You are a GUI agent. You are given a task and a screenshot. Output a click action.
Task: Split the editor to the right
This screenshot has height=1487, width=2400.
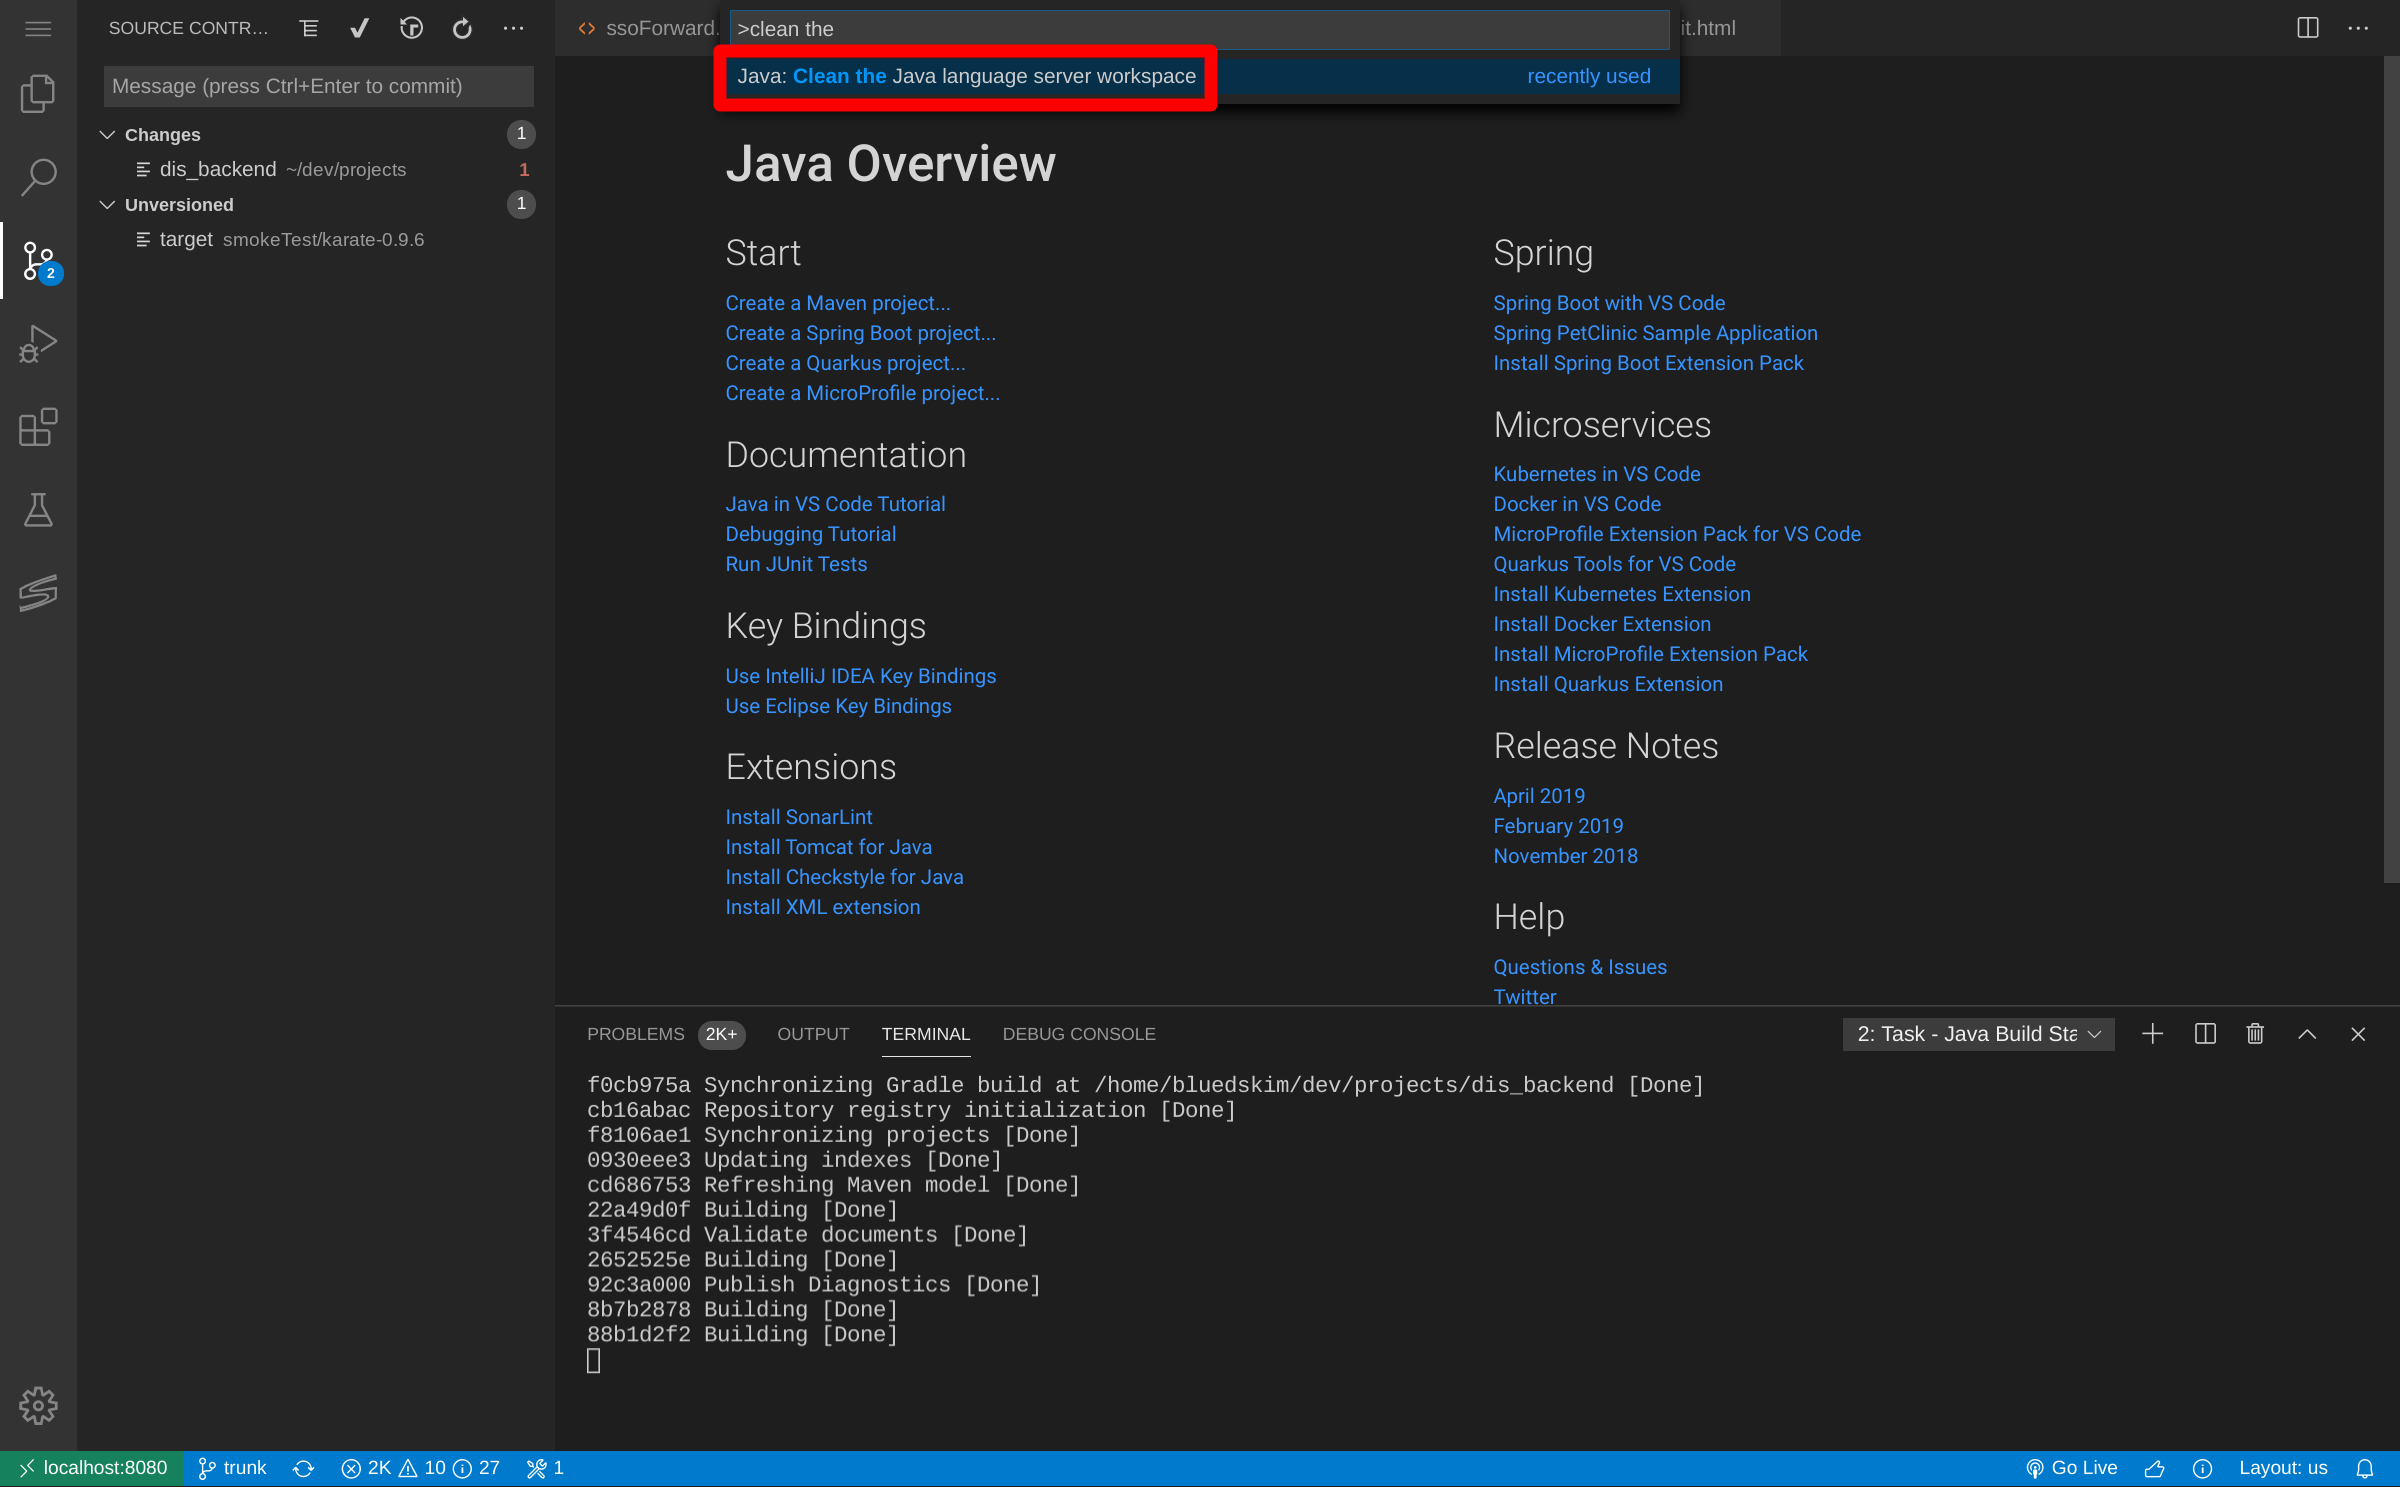[2308, 28]
